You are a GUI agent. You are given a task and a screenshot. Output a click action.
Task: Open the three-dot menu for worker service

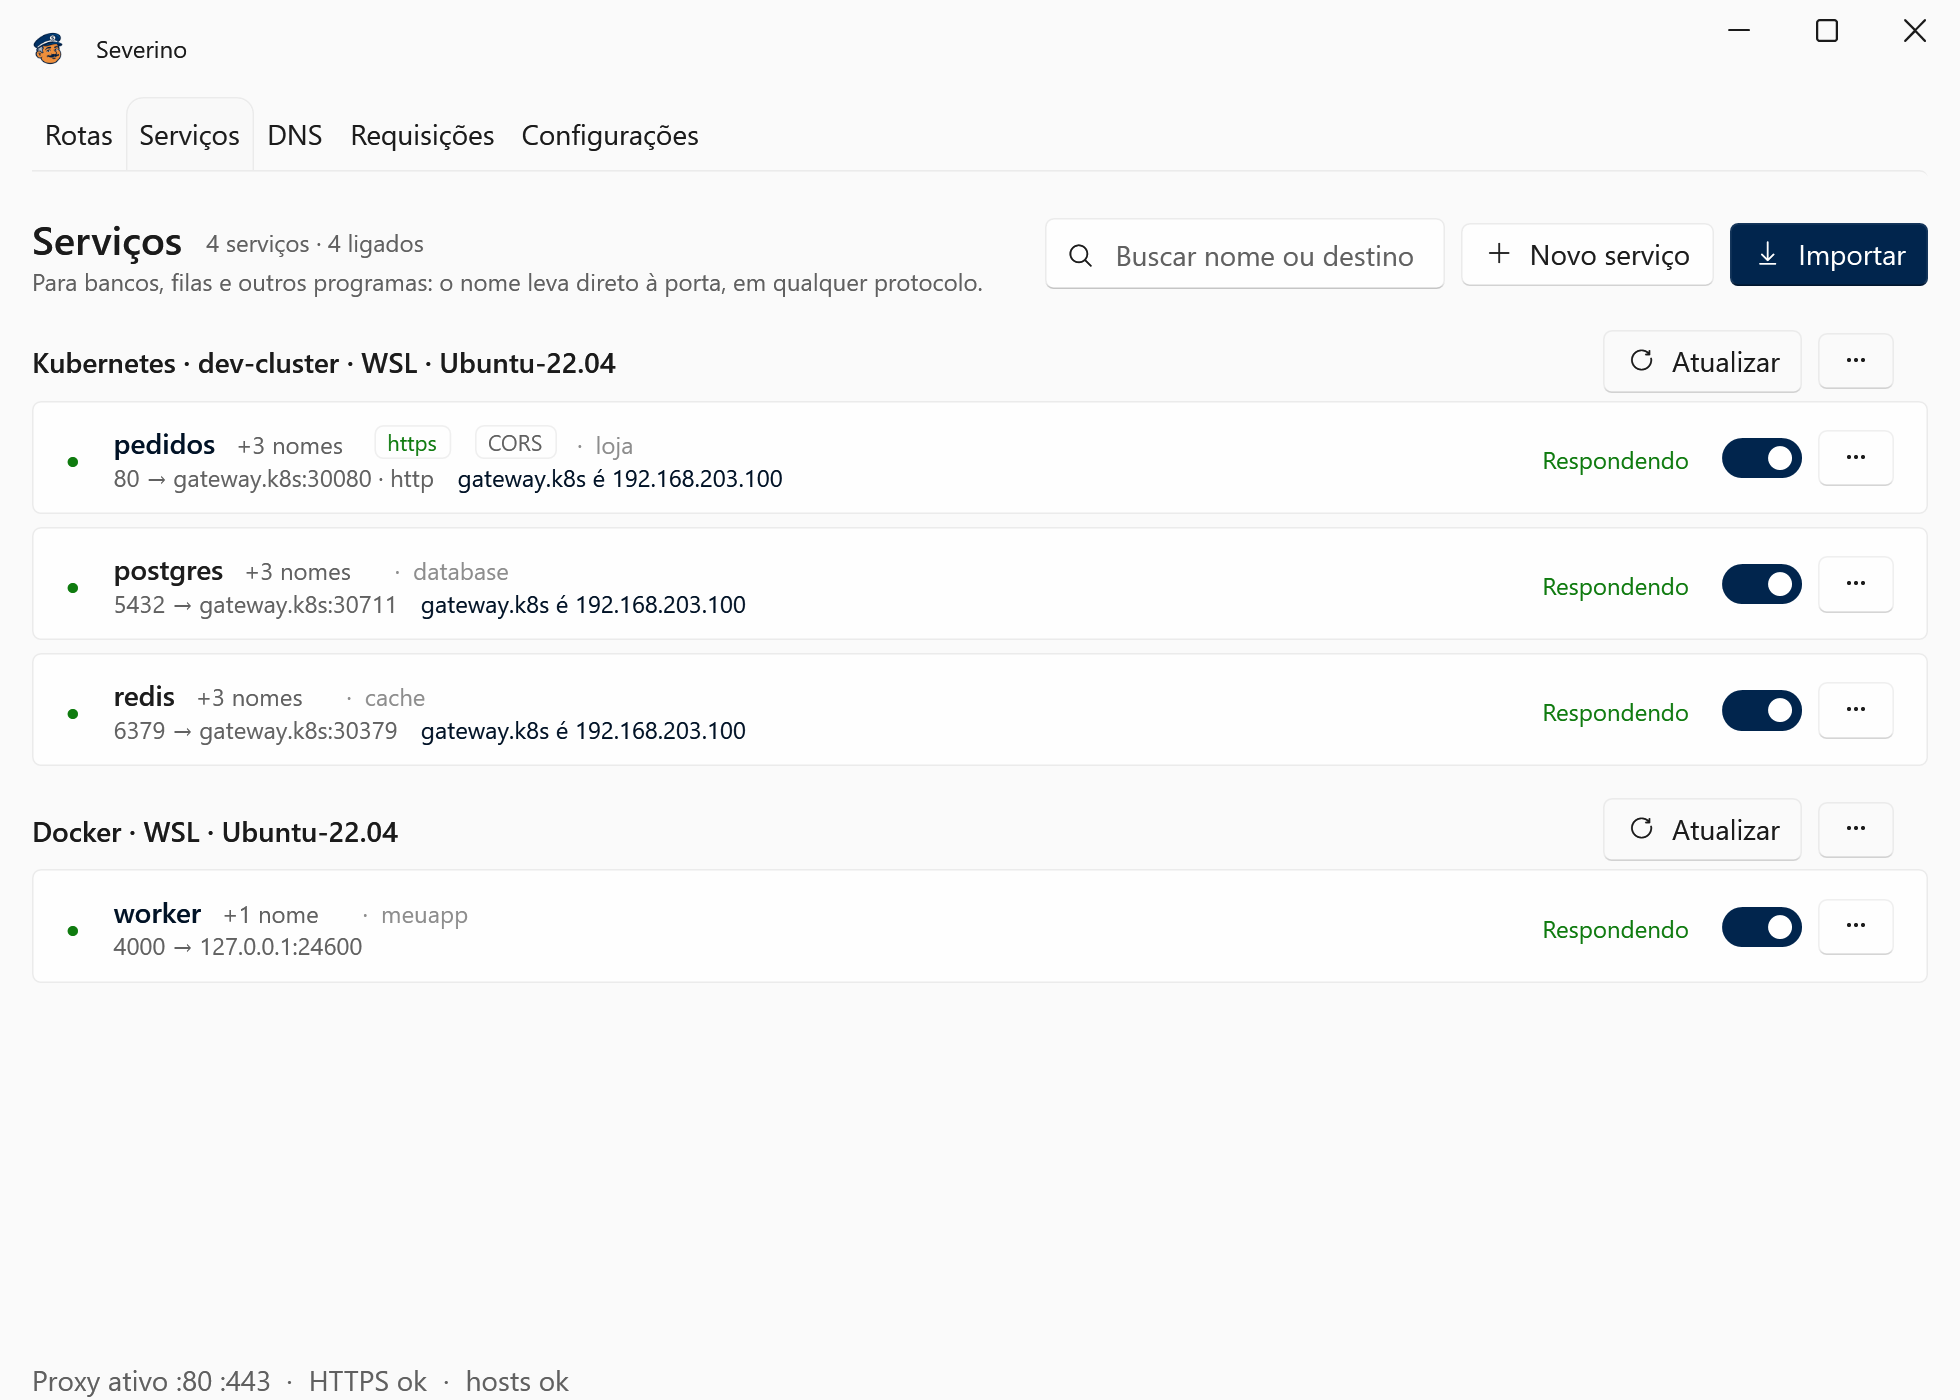(x=1856, y=926)
